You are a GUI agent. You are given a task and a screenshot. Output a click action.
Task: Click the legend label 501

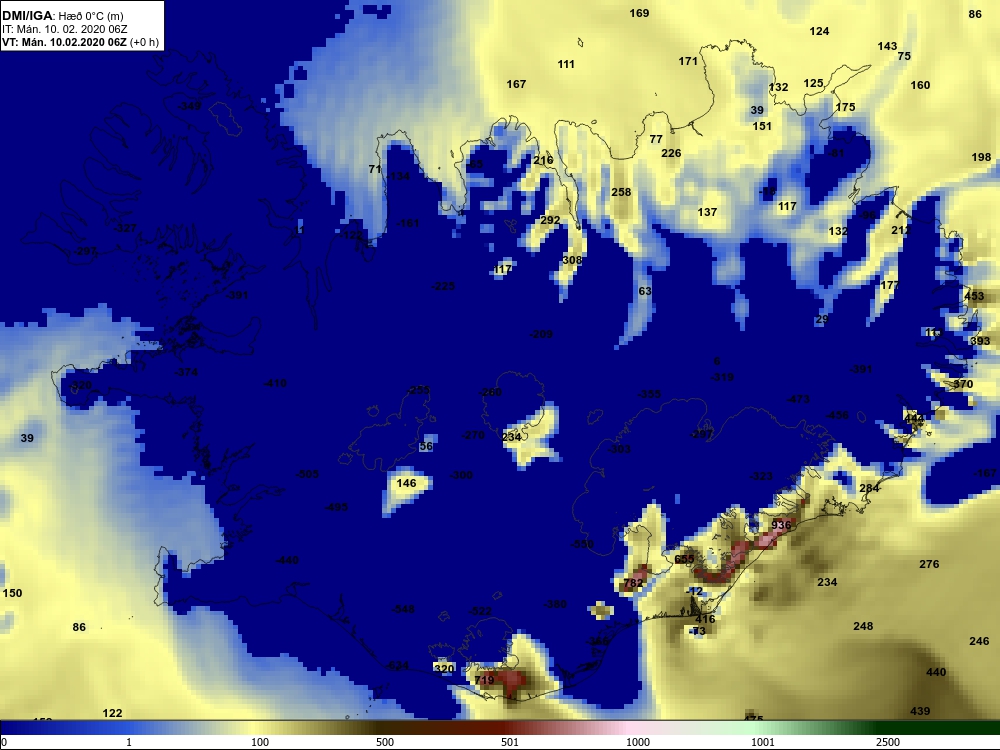(510, 742)
